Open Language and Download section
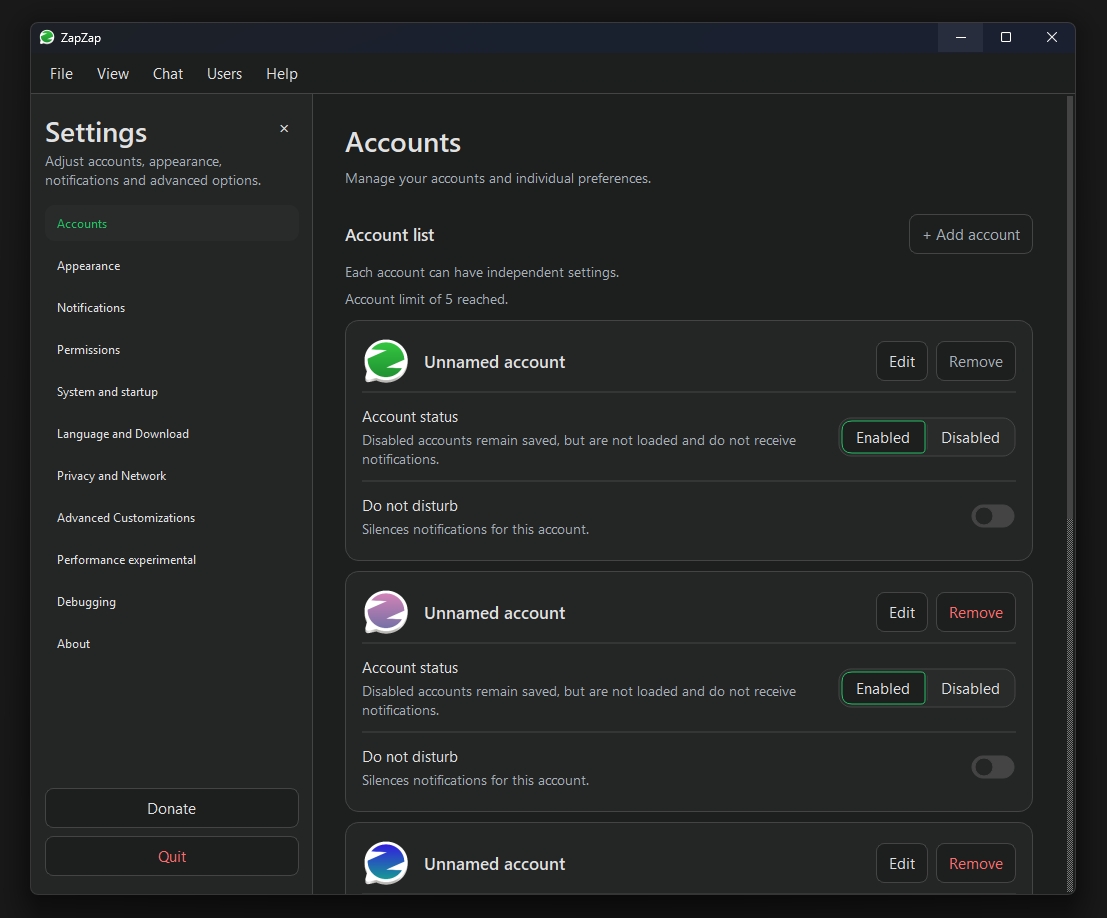The image size is (1107, 918). 172,434
